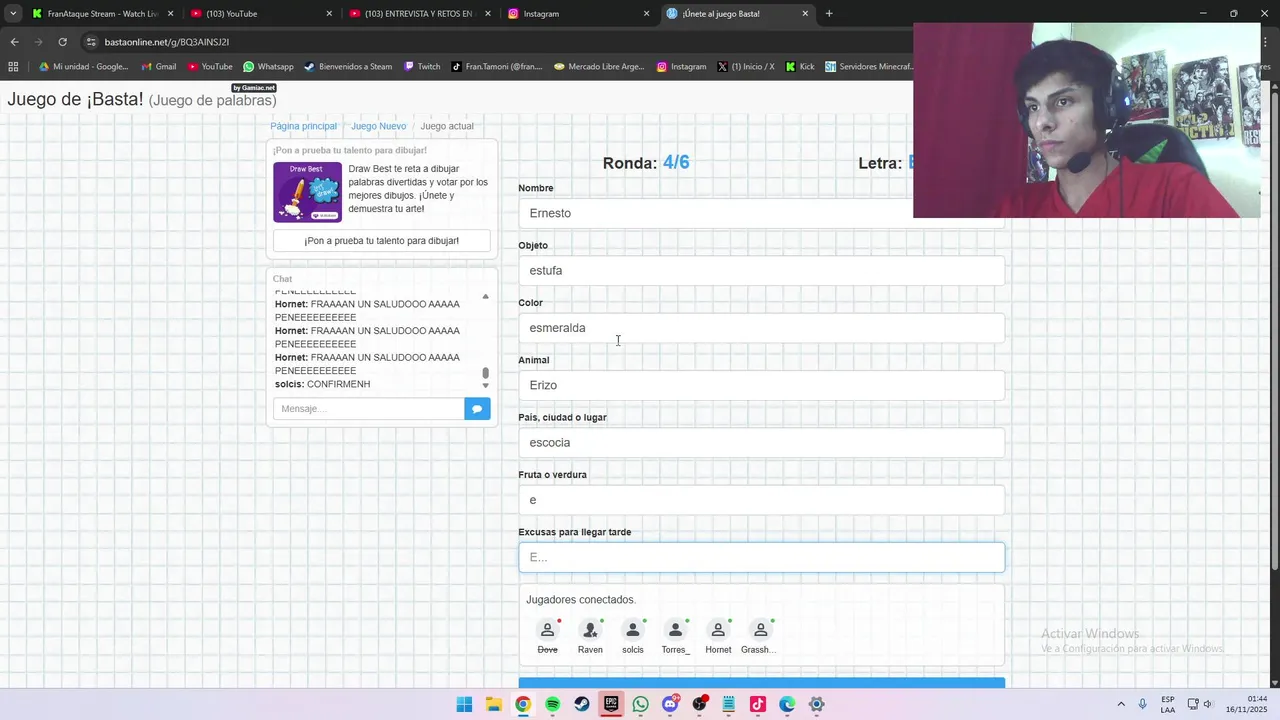Open the TikTok app from the taskbar
This screenshot has width=1280, height=720.
[x=758, y=704]
